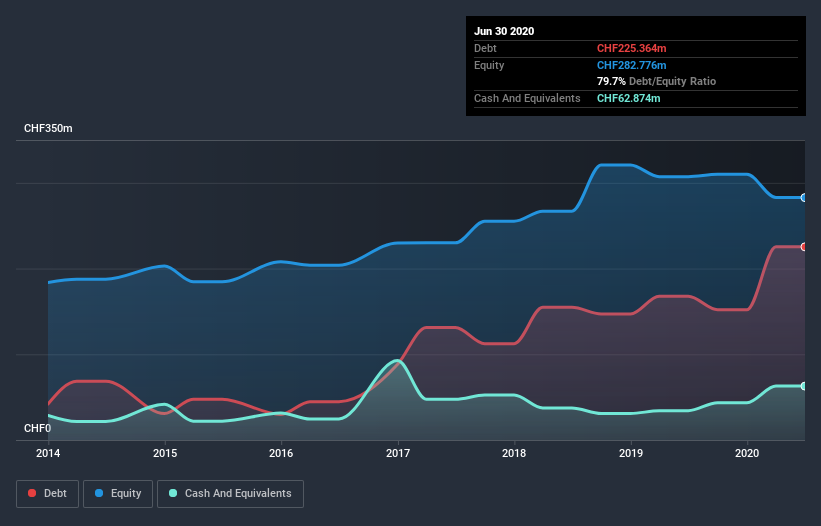This screenshot has height=526, width=821.
Task: Toggle the Cash And Equivalents legend button
Action: point(230,494)
